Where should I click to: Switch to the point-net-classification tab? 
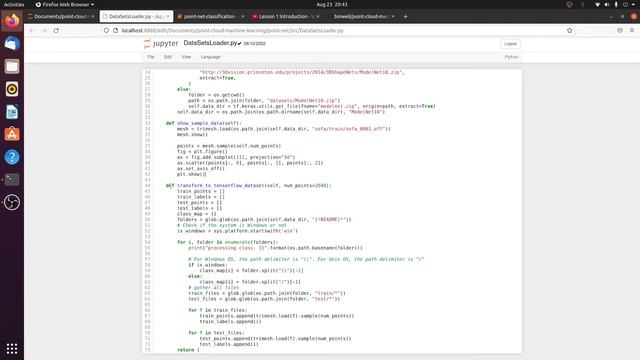tap(210, 17)
